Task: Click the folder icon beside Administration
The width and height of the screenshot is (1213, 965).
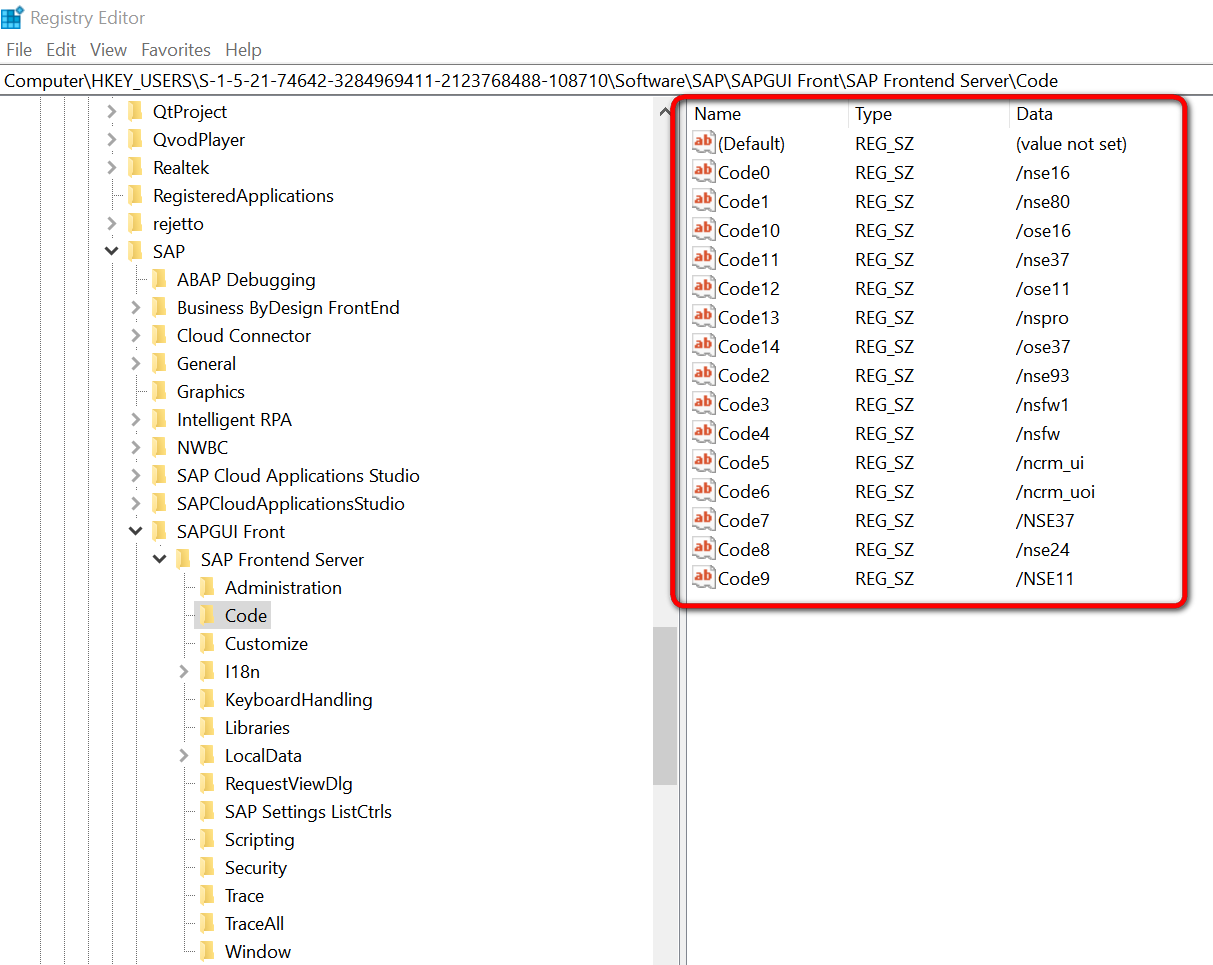Action: tap(207, 587)
